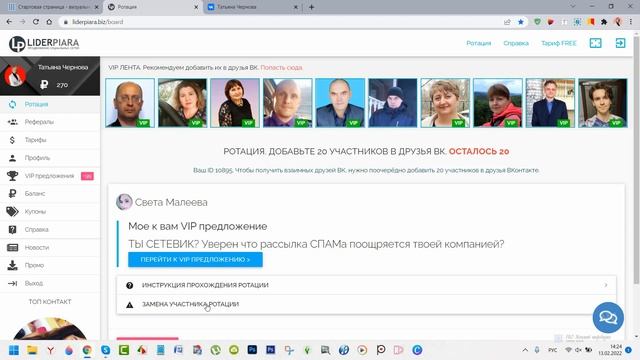640x360 pixels.
Task: Click the browser reload button
Action: tap(36, 22)
